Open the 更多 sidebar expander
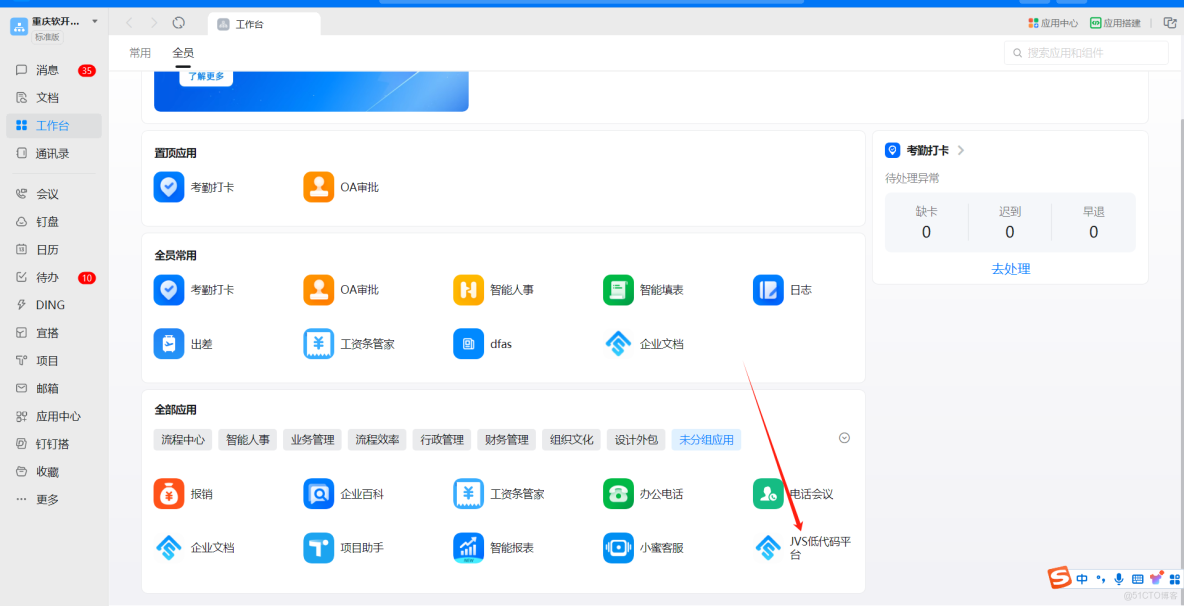 (x=48, y=498)
